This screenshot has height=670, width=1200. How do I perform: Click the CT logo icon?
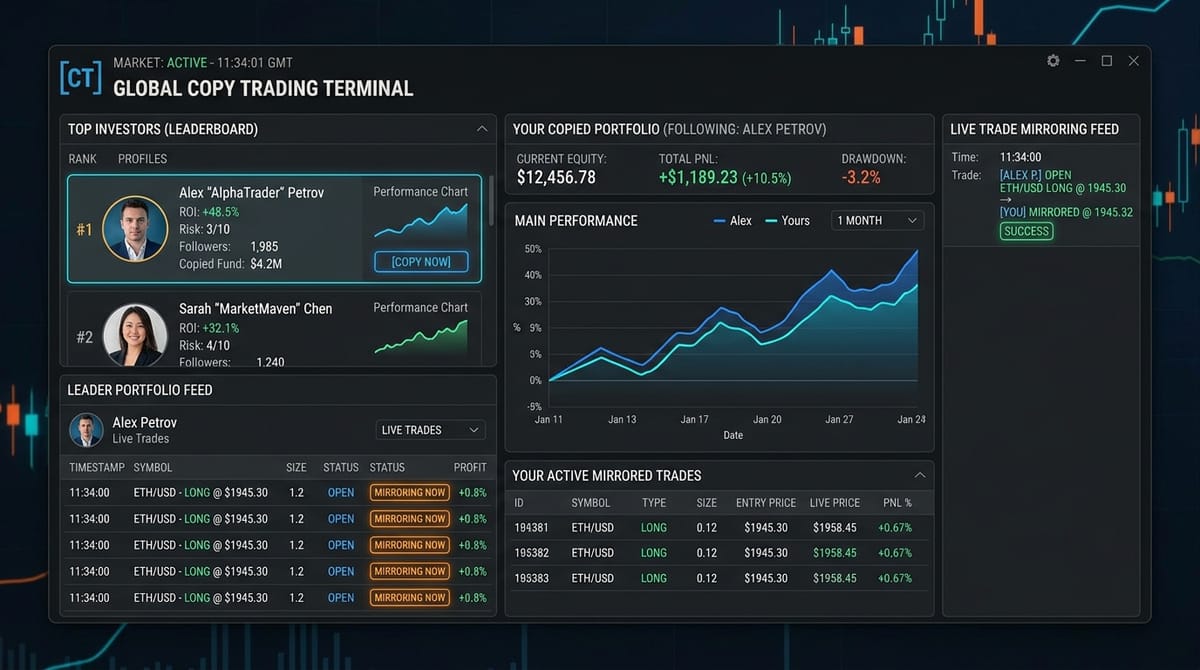[80, 77]
